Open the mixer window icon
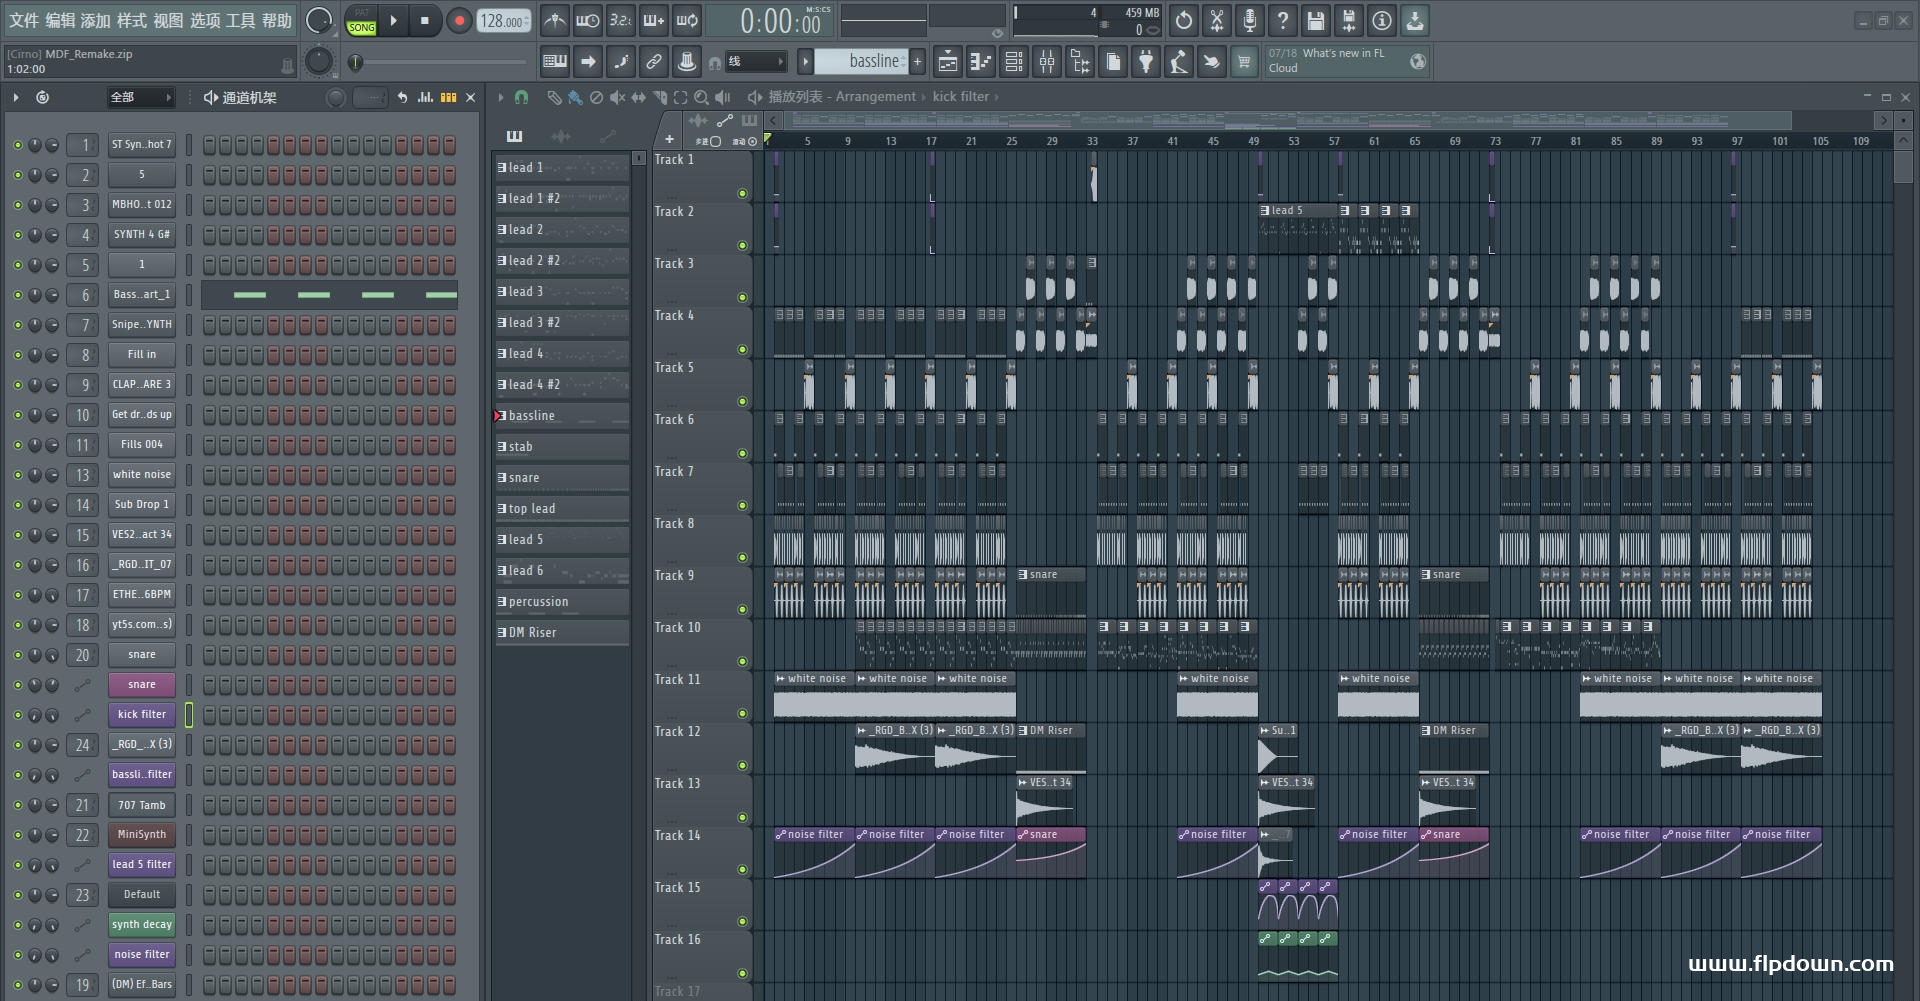 tap(1047, 62)
